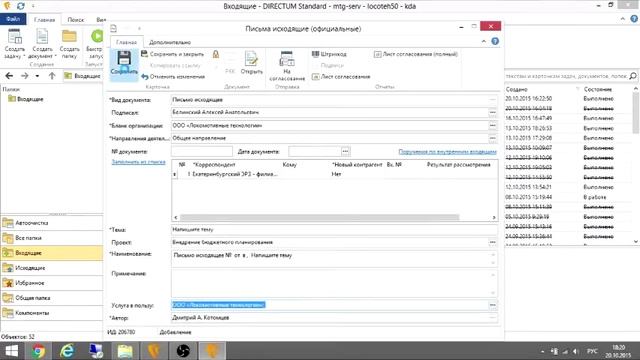
Task: Click the Корреспондент column header
Action: click(215, 164)
